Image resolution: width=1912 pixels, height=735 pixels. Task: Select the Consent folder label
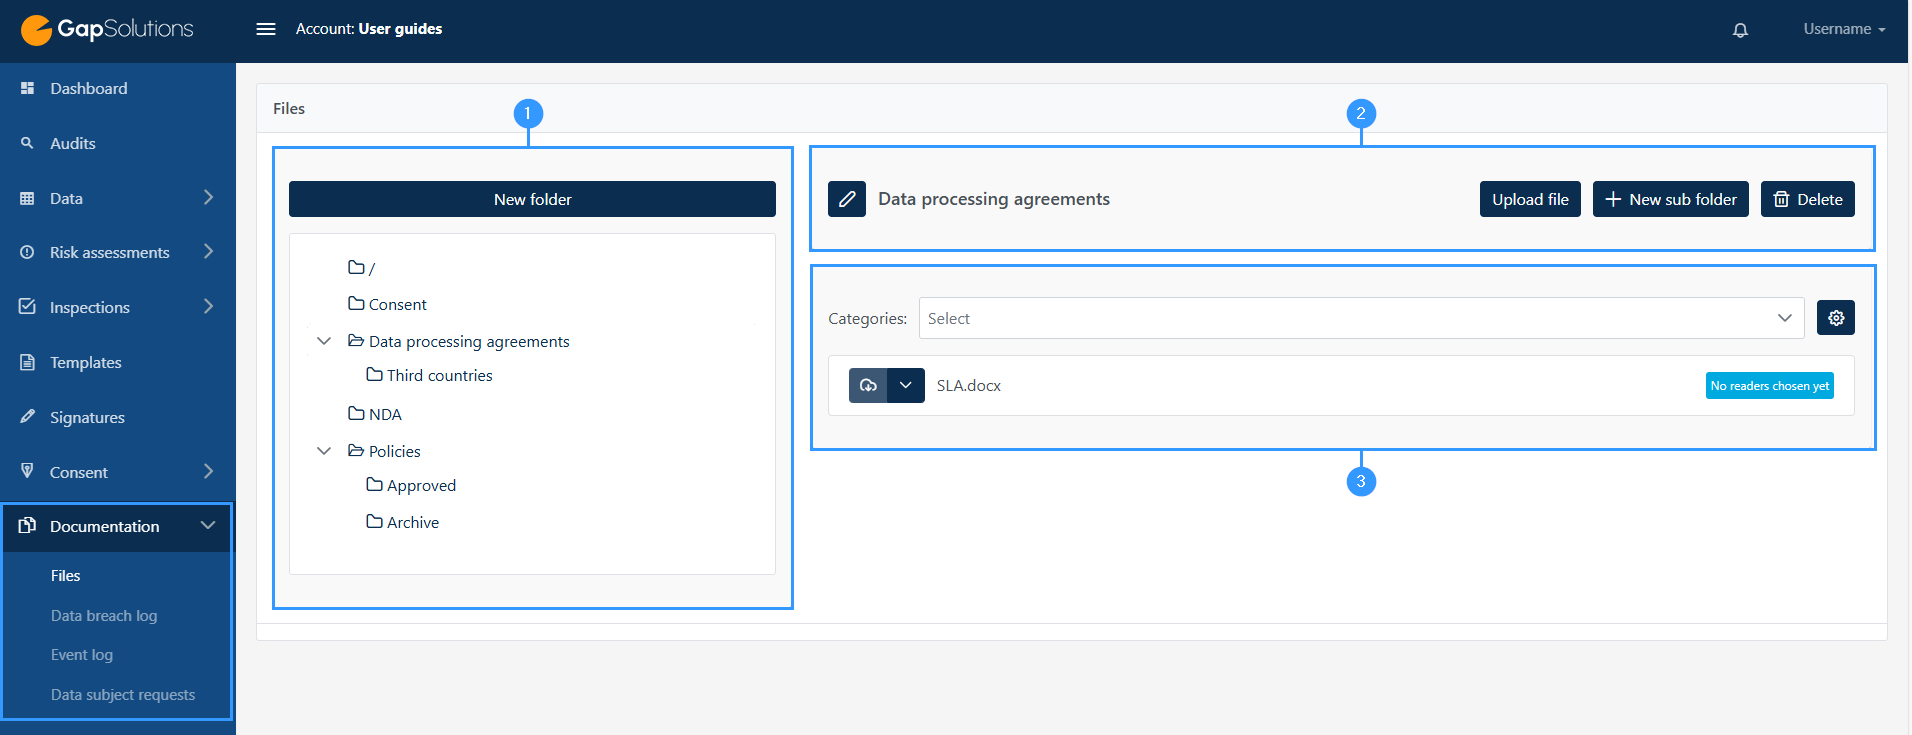point(398,304)
